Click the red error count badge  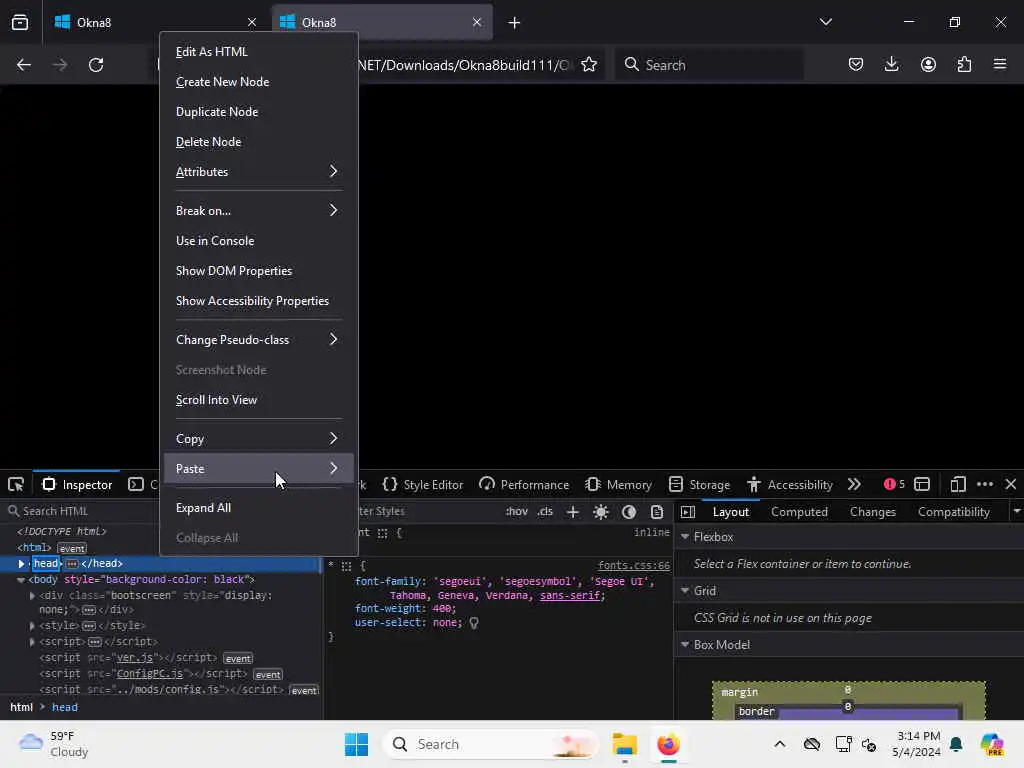coord(894,484)
